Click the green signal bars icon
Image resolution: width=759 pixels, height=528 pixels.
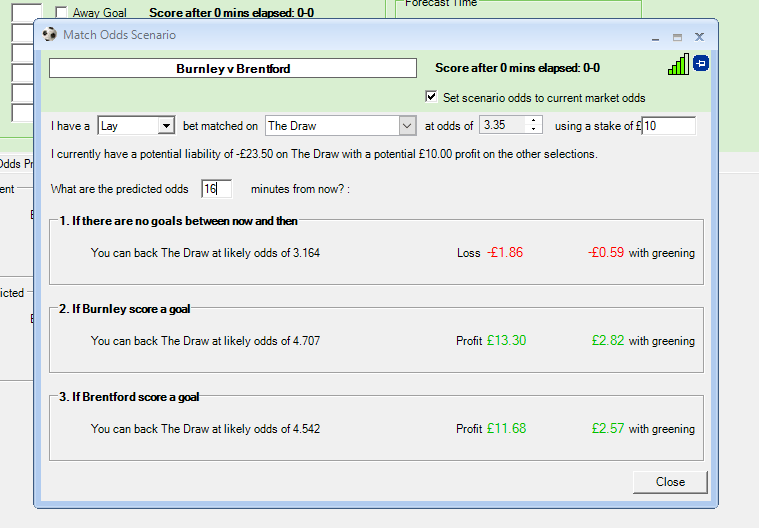click(678, 65)
